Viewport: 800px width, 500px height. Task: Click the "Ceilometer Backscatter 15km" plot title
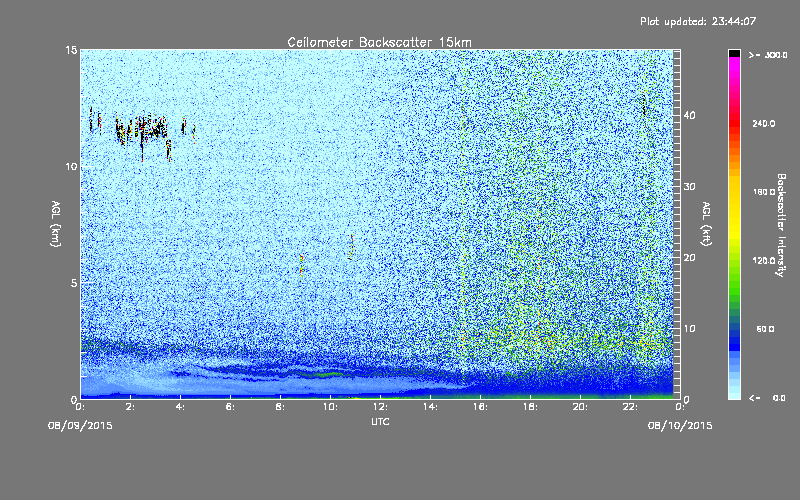pos(379,42)
